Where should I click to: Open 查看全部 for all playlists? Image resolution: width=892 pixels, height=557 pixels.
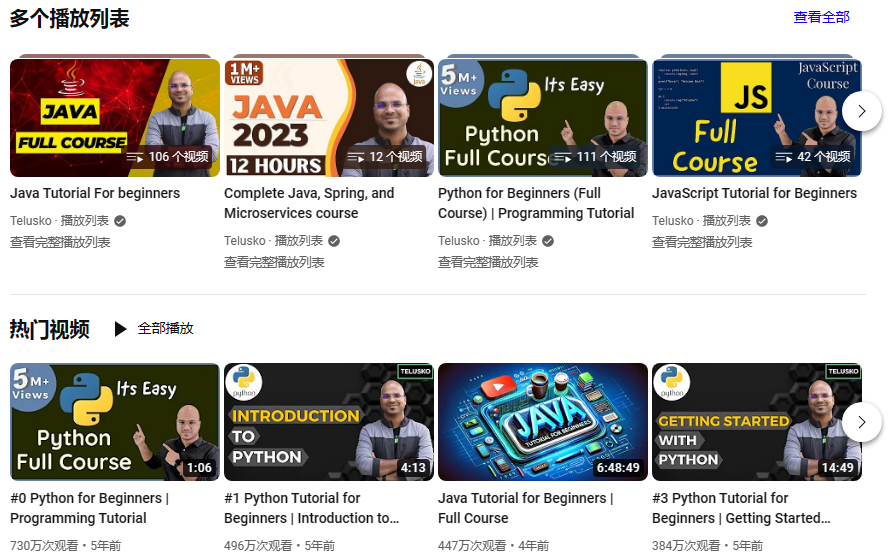821,17
